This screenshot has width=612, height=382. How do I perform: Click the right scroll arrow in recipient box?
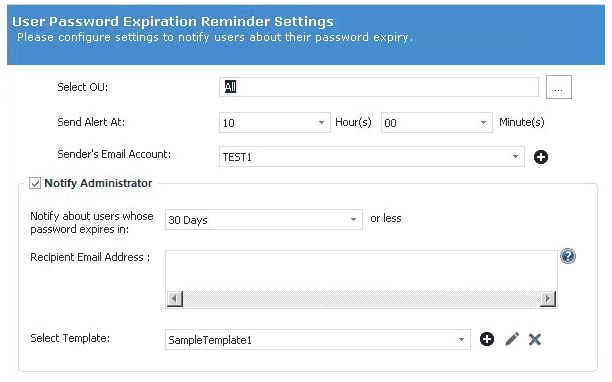(548, 299)
